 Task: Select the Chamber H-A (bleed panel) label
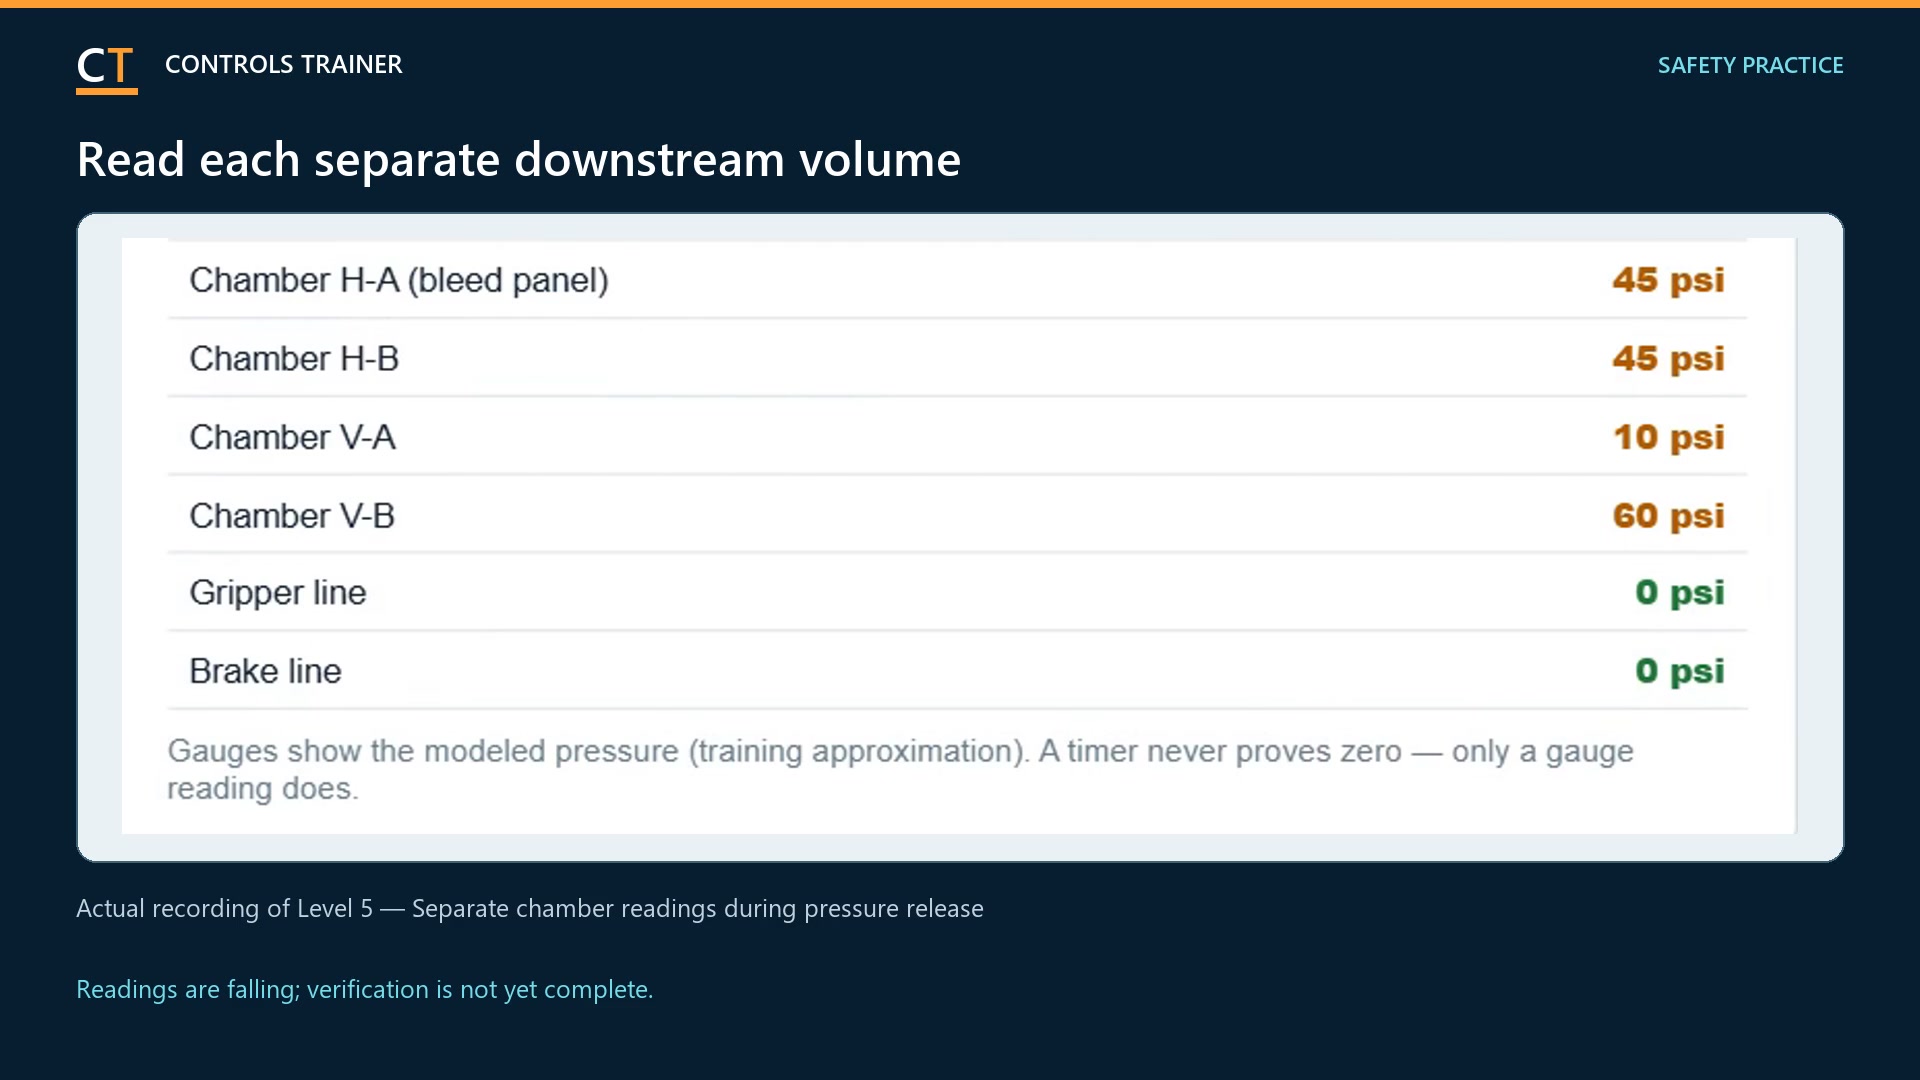click(399, 281)
